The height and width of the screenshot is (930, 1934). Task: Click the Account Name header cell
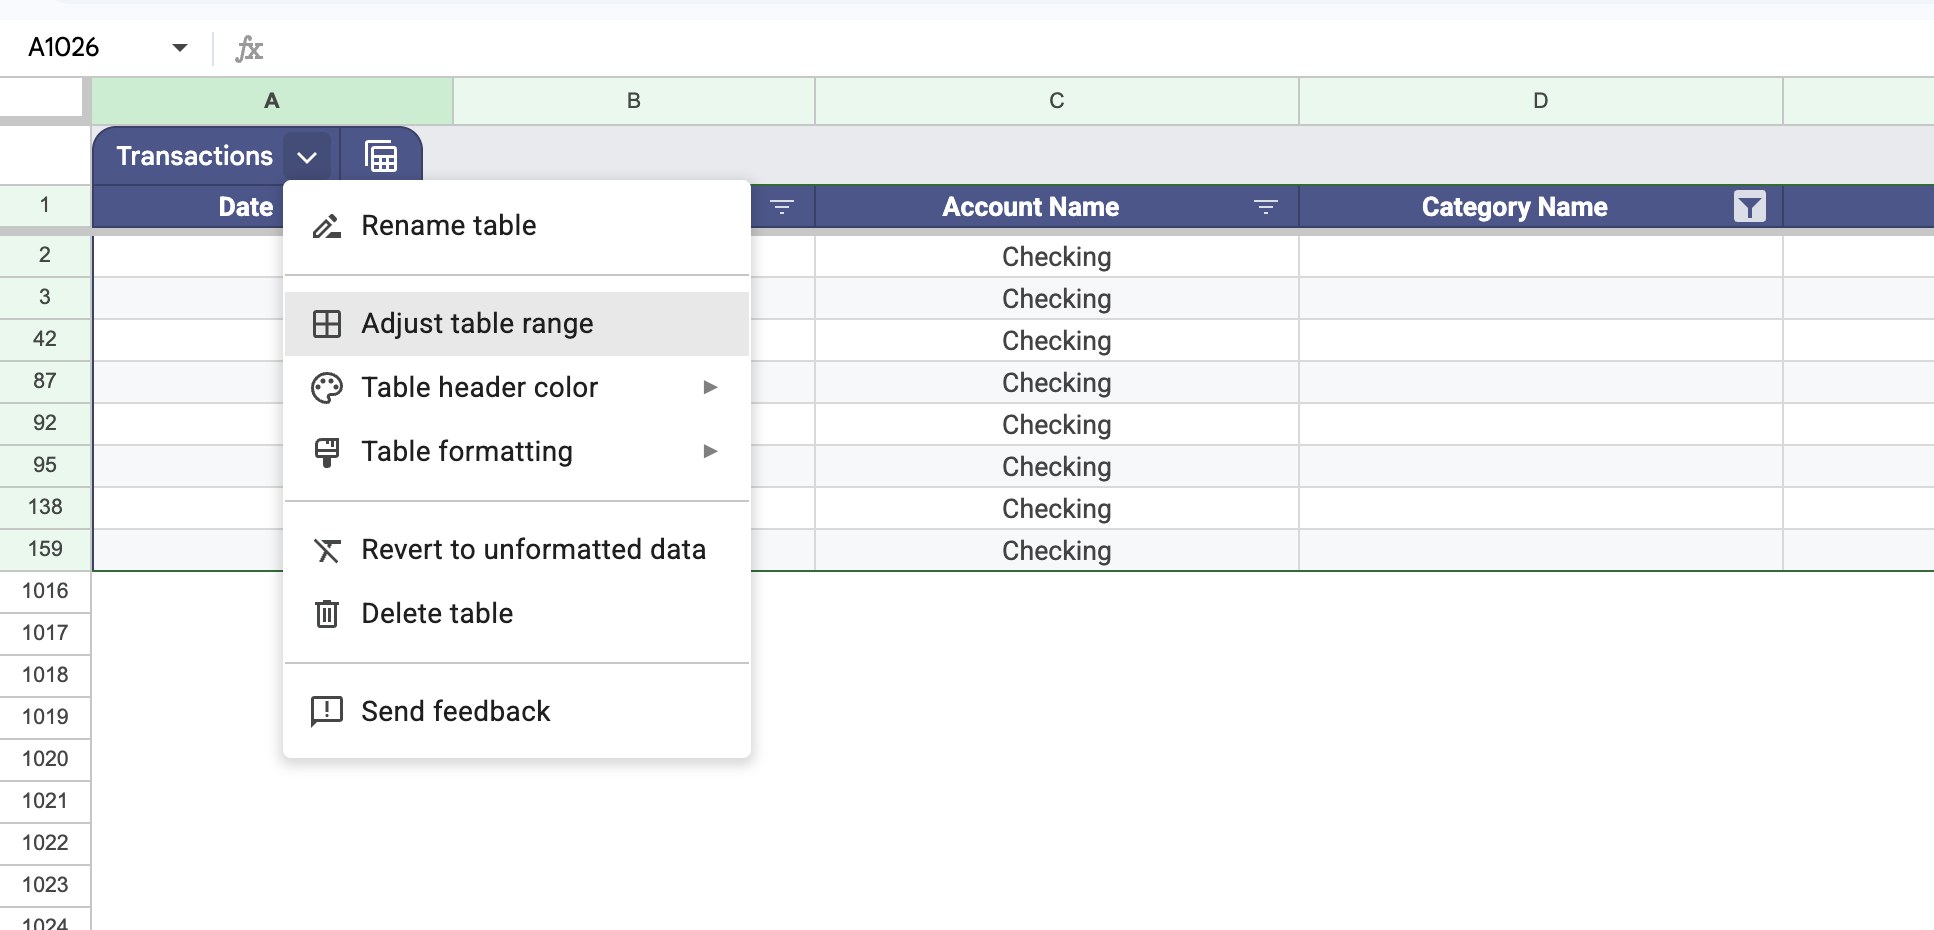[1057, 207]
